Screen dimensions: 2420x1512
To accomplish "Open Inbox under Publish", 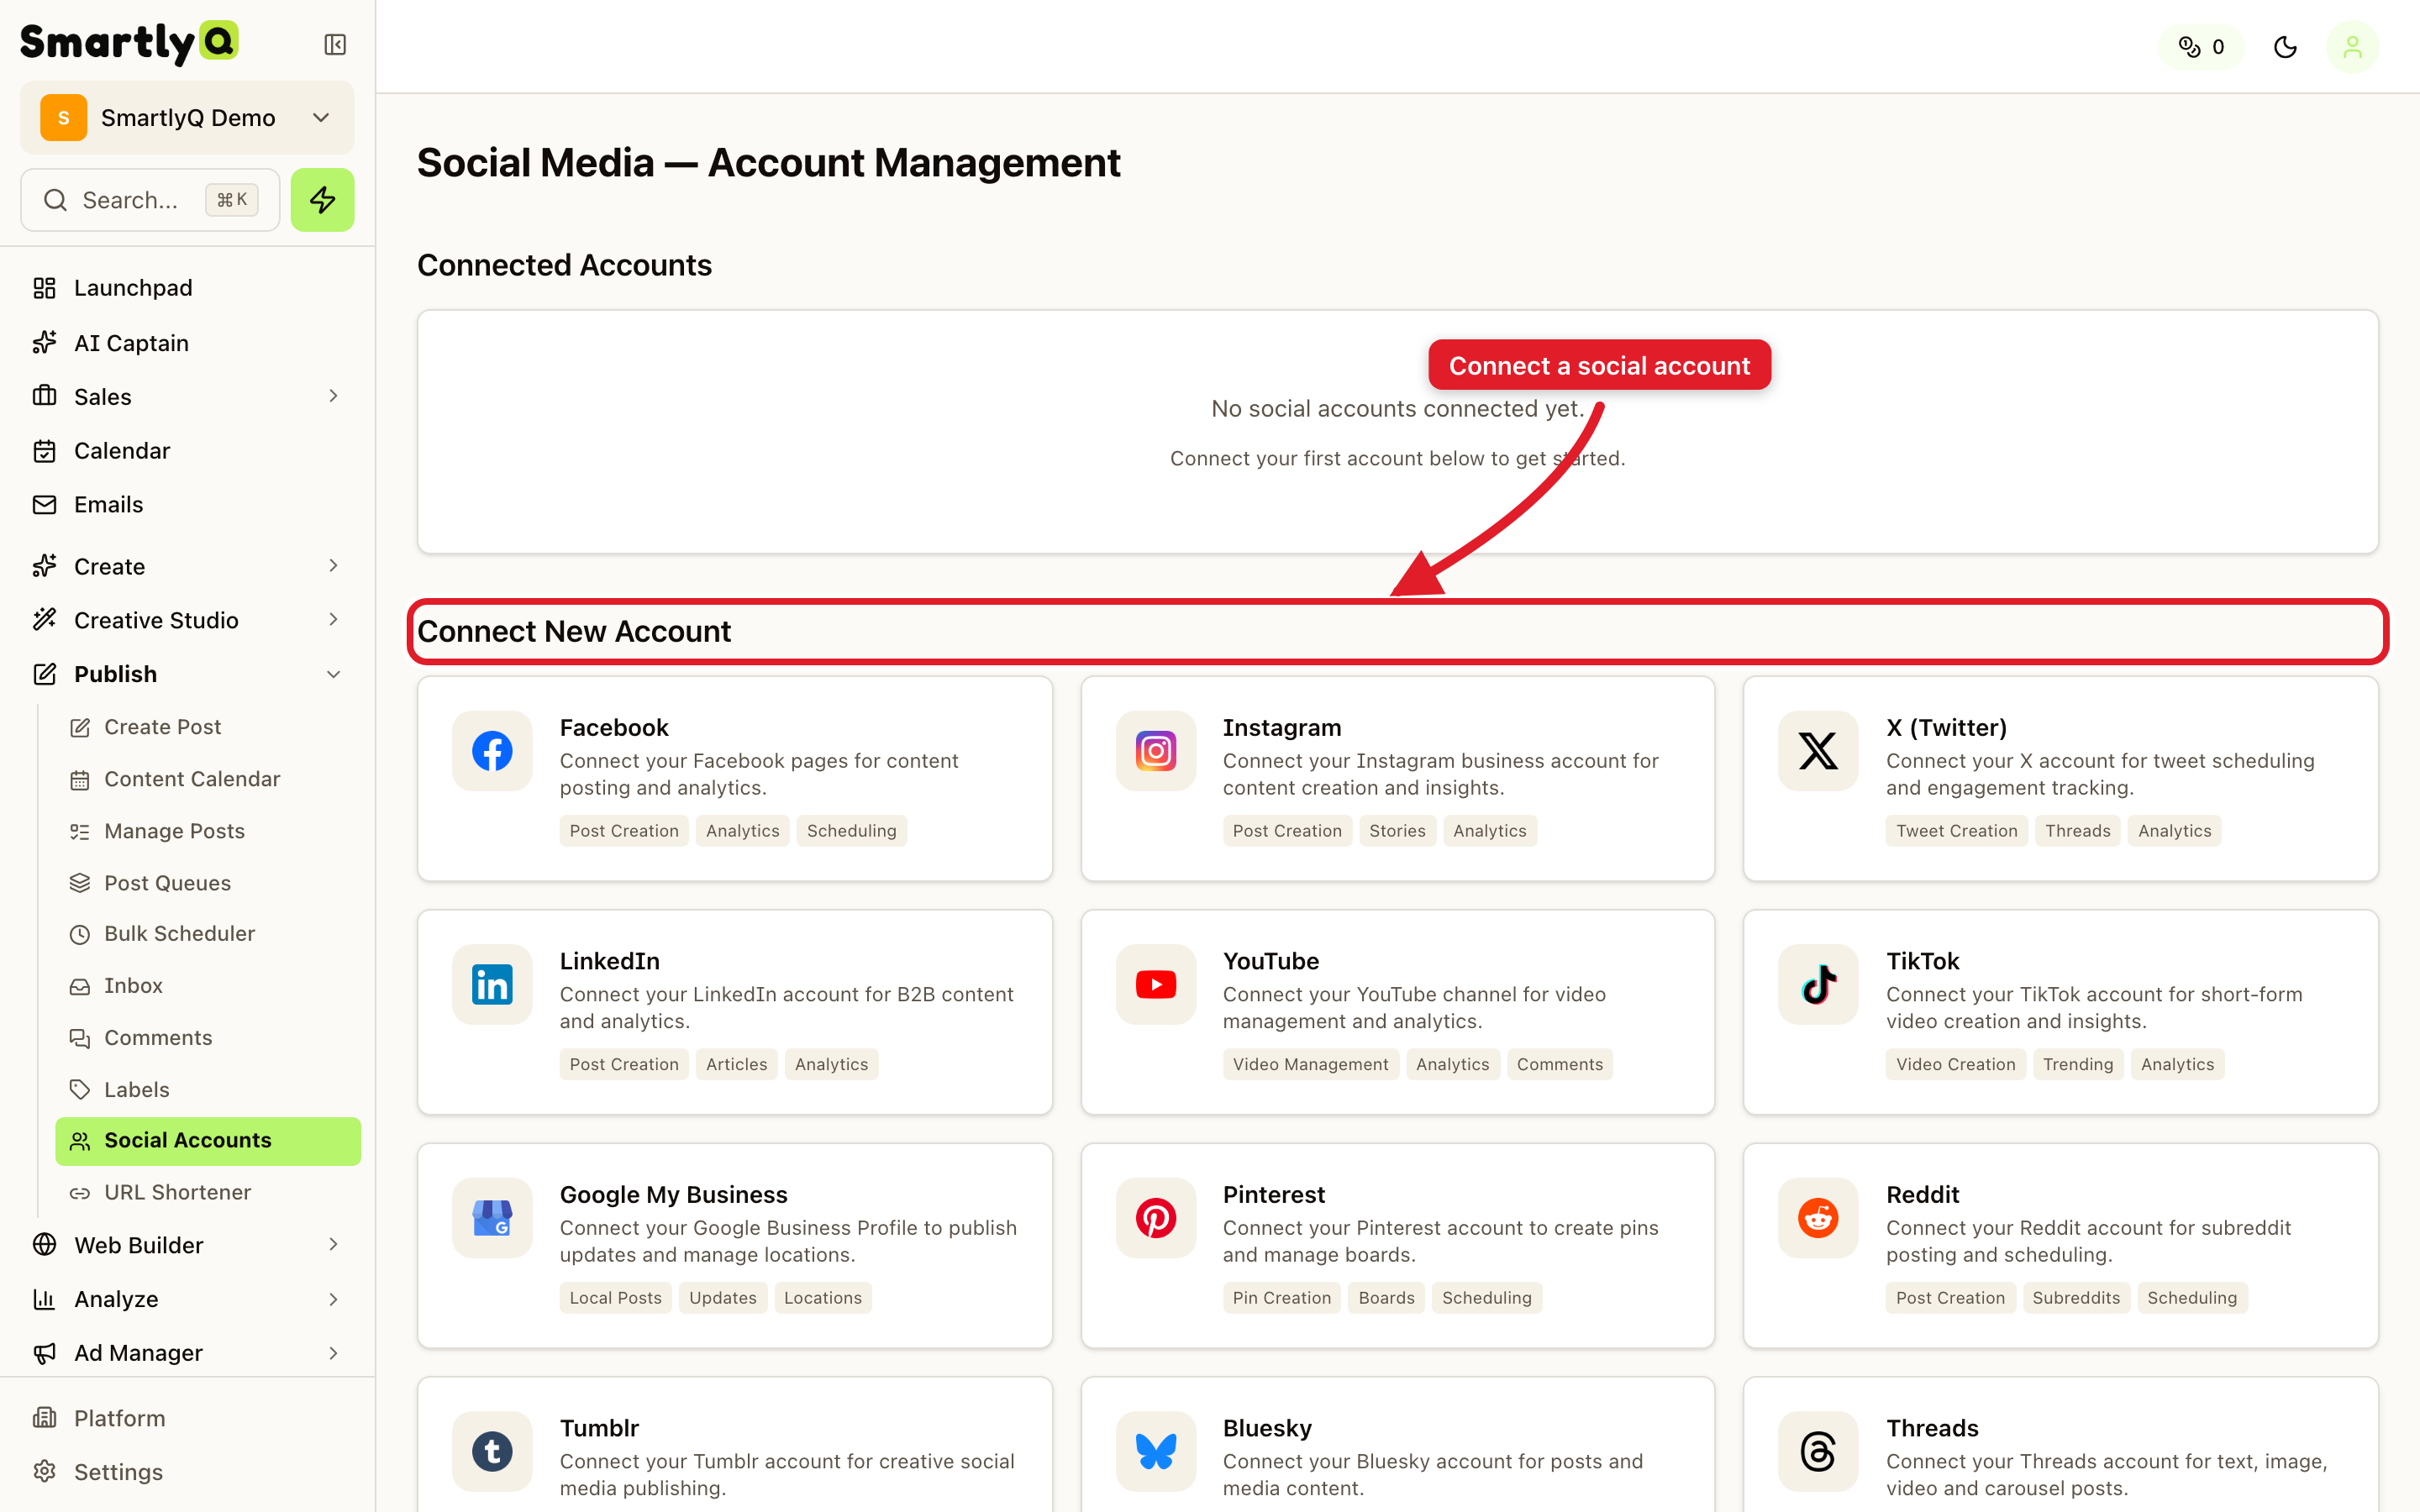I will 132,986.
